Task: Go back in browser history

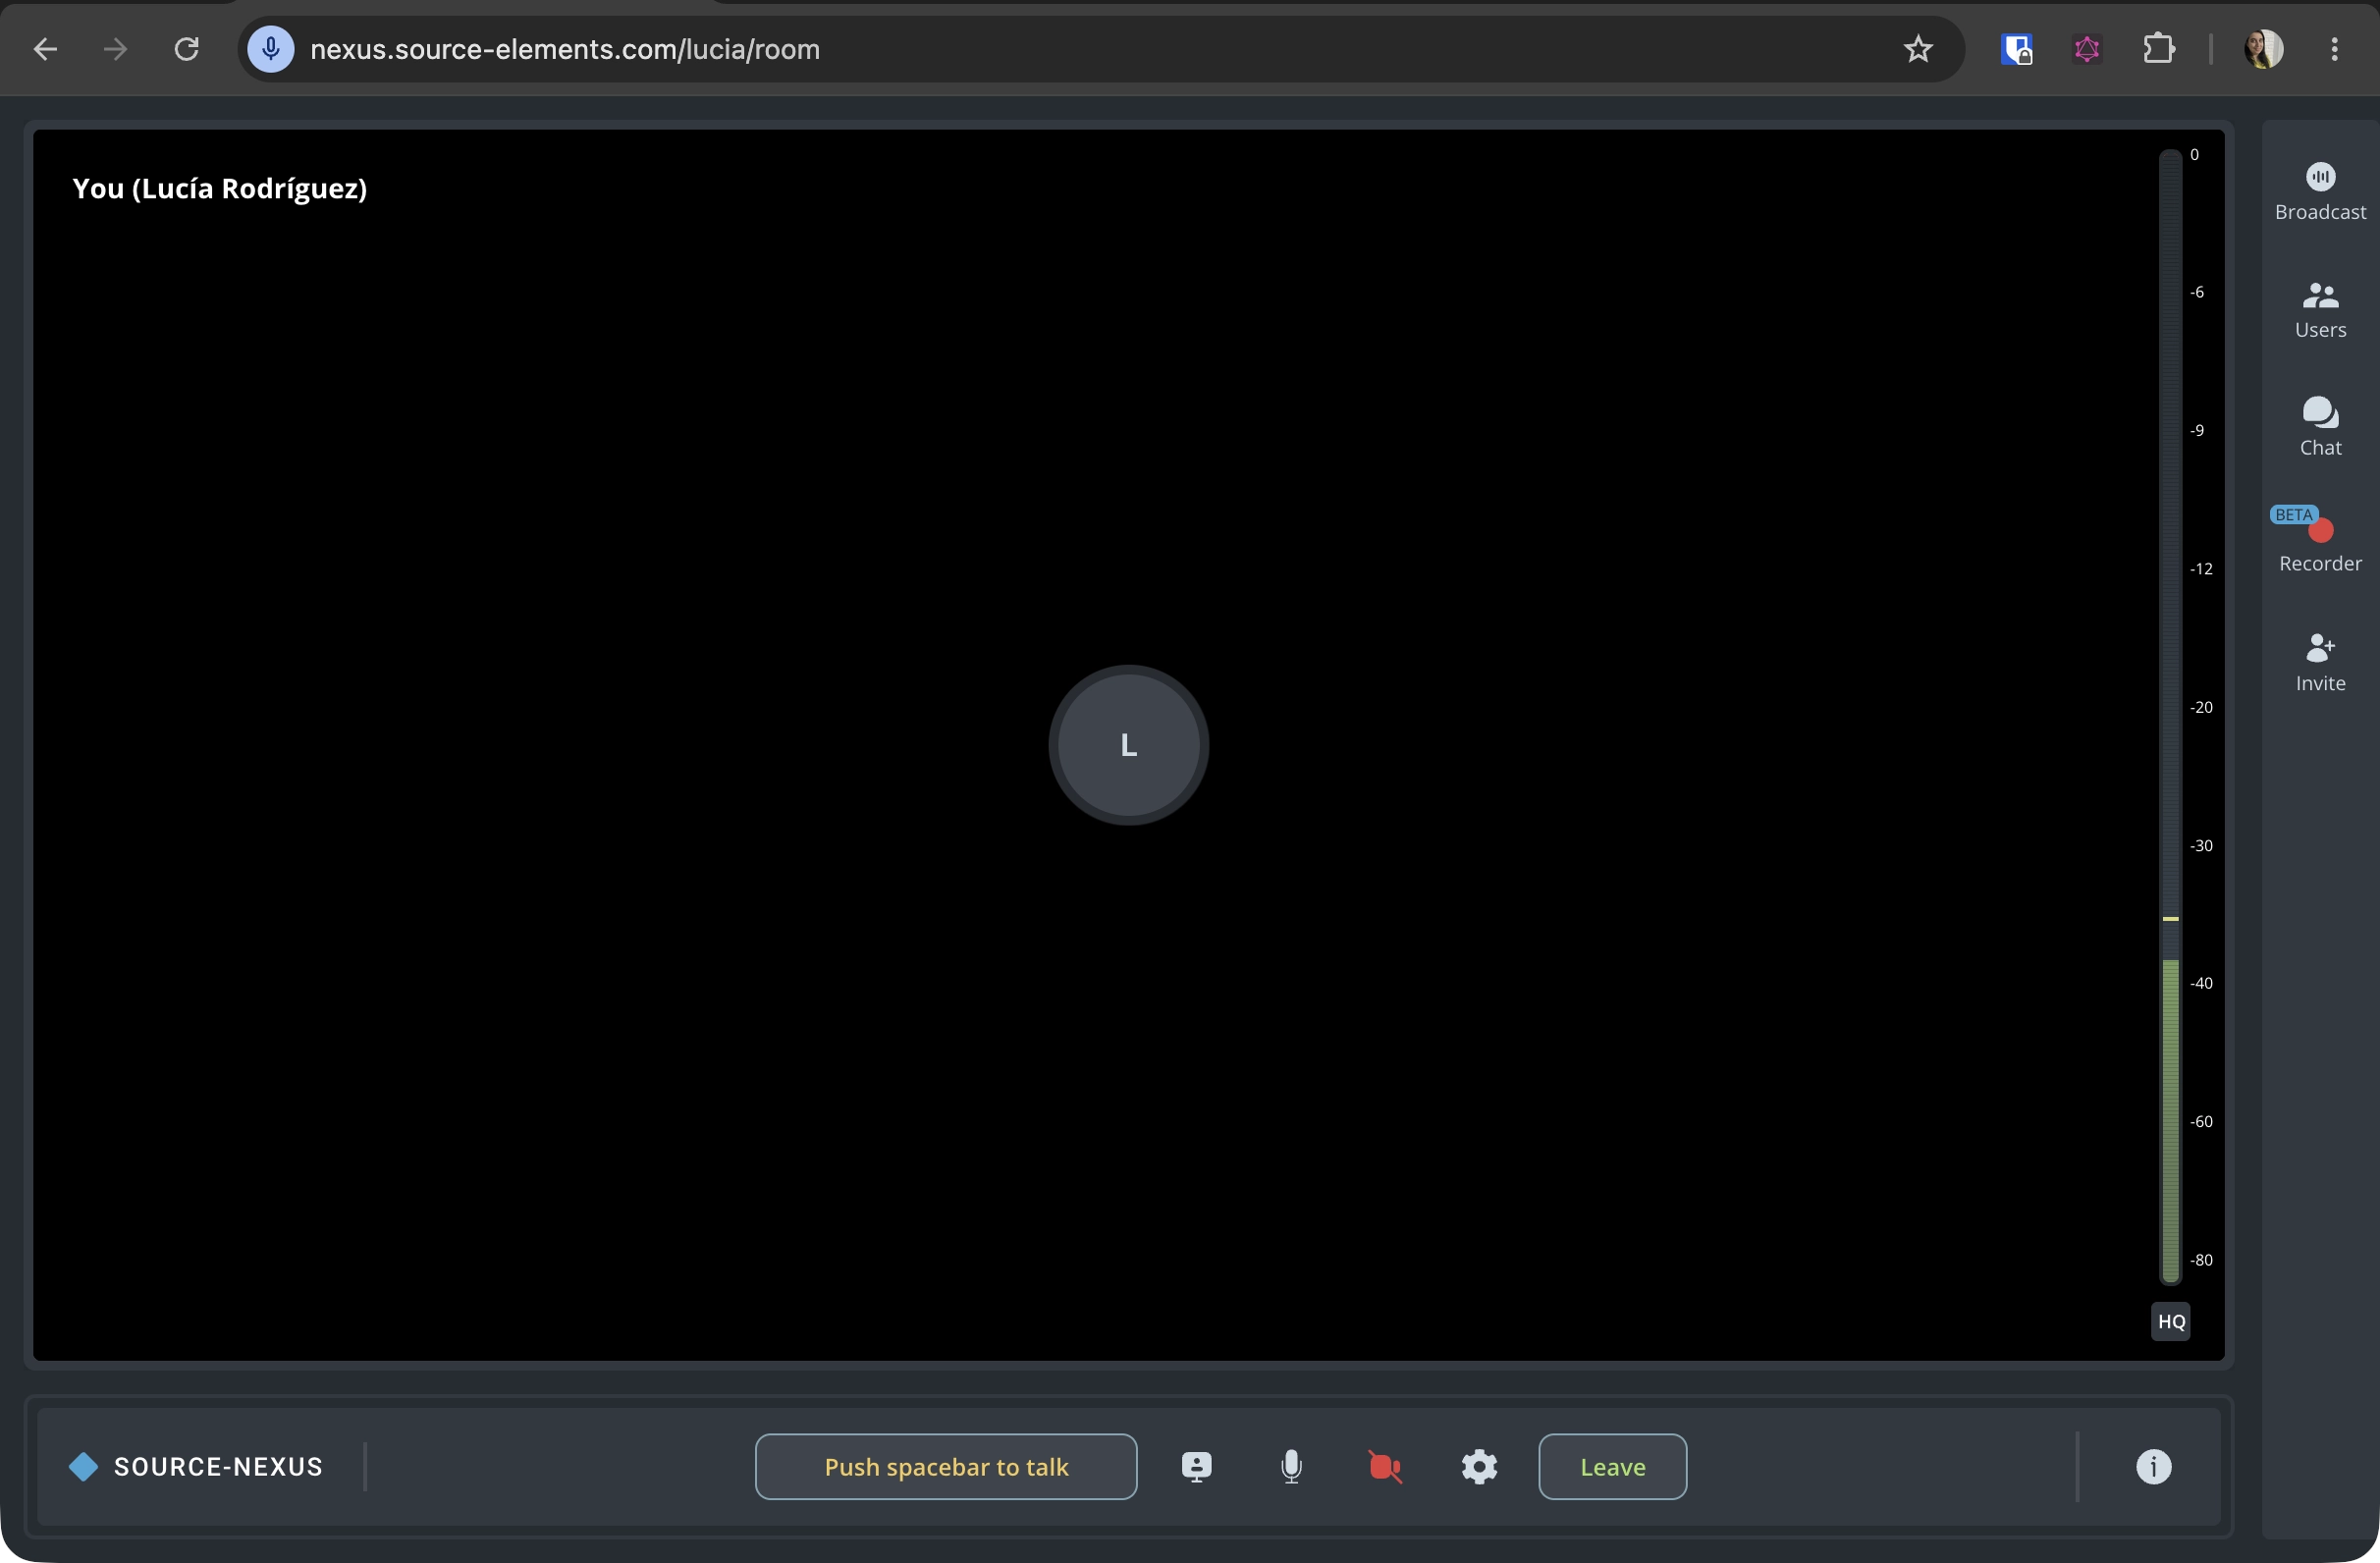Action: tap(45, 49)
